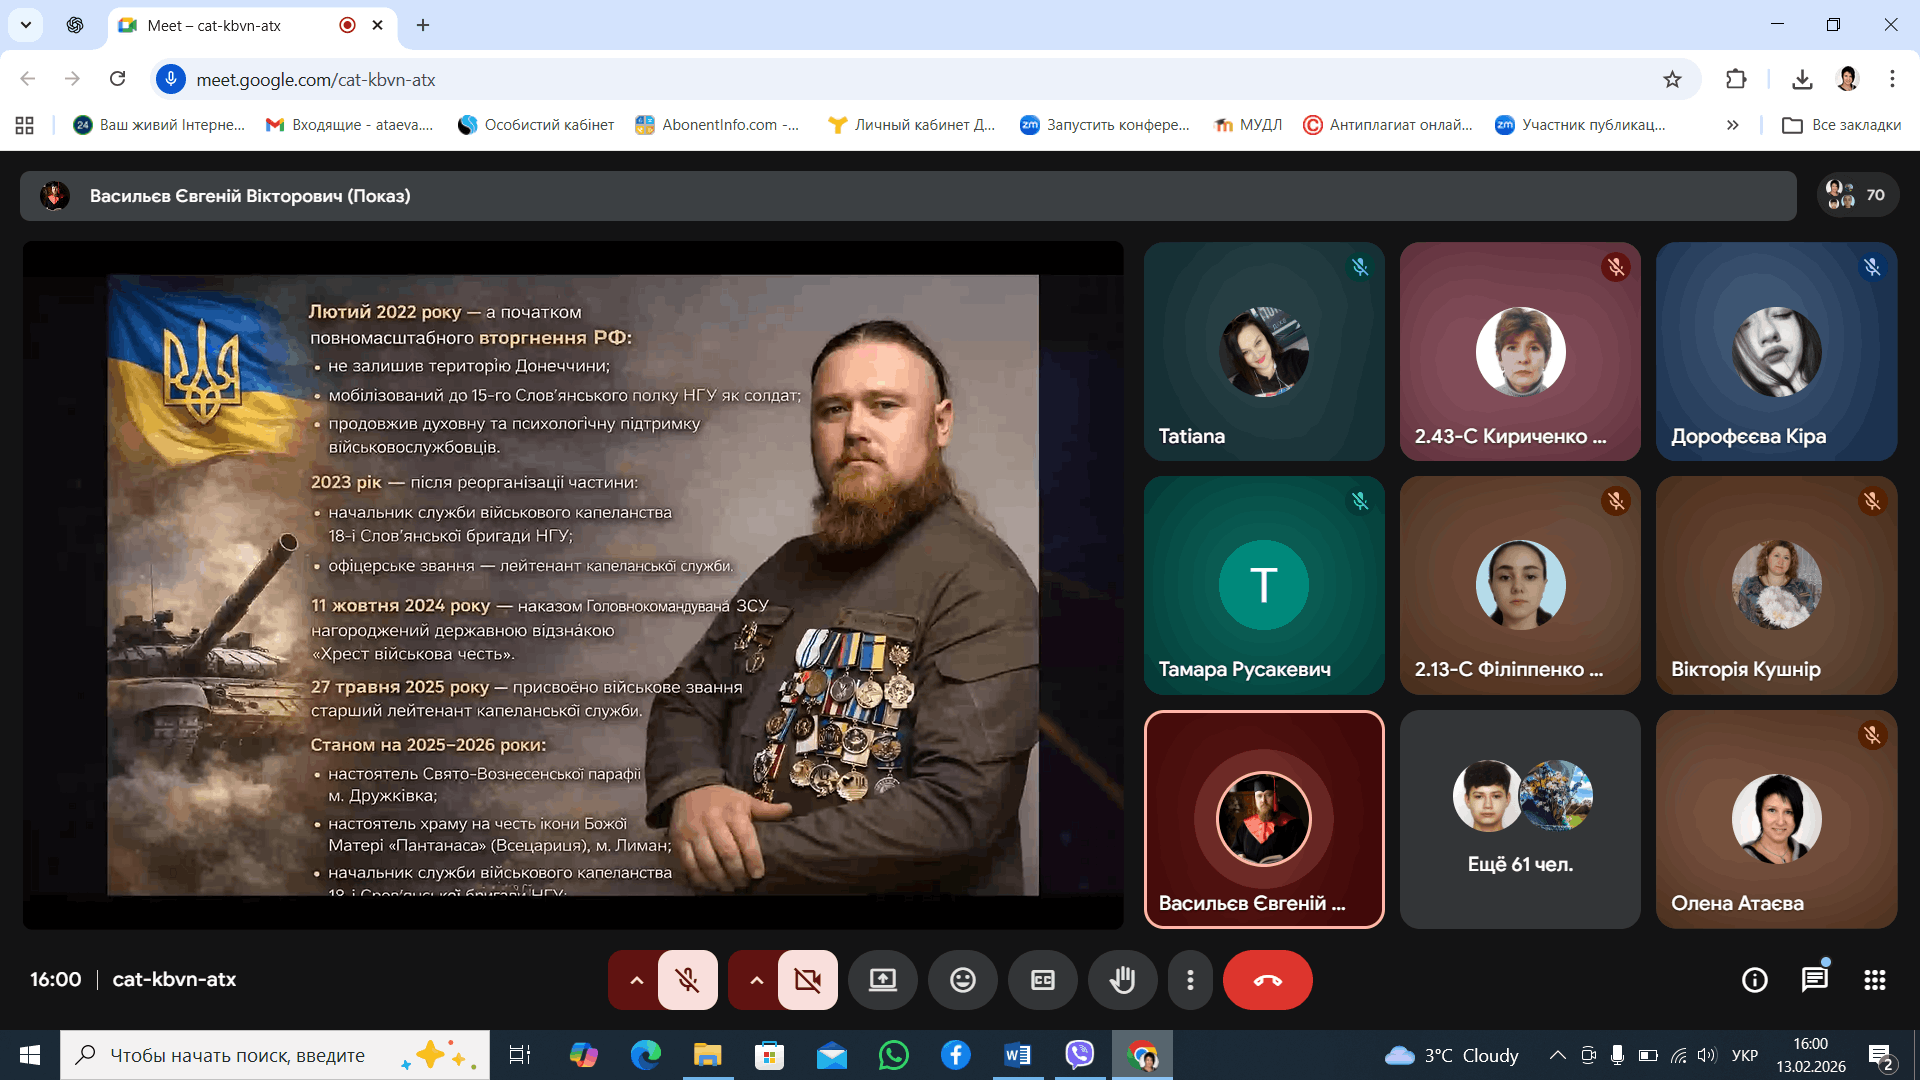Click the raise hand icon
The width and height of the screenshot is (1920, 1080).
1122,980
